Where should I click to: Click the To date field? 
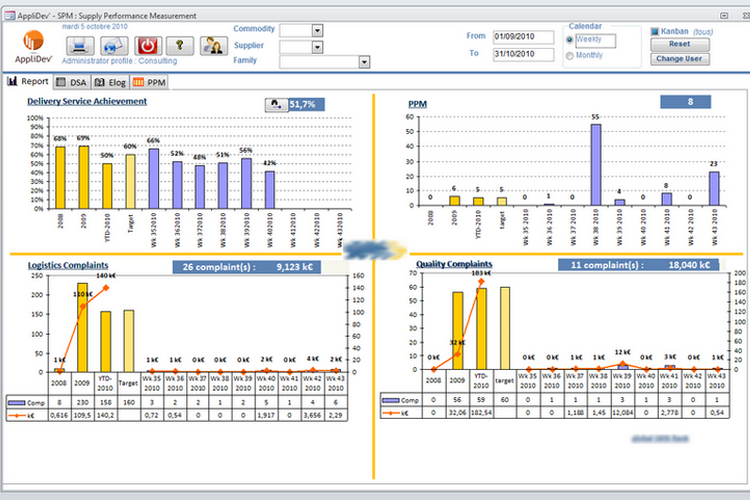[524, 54]
